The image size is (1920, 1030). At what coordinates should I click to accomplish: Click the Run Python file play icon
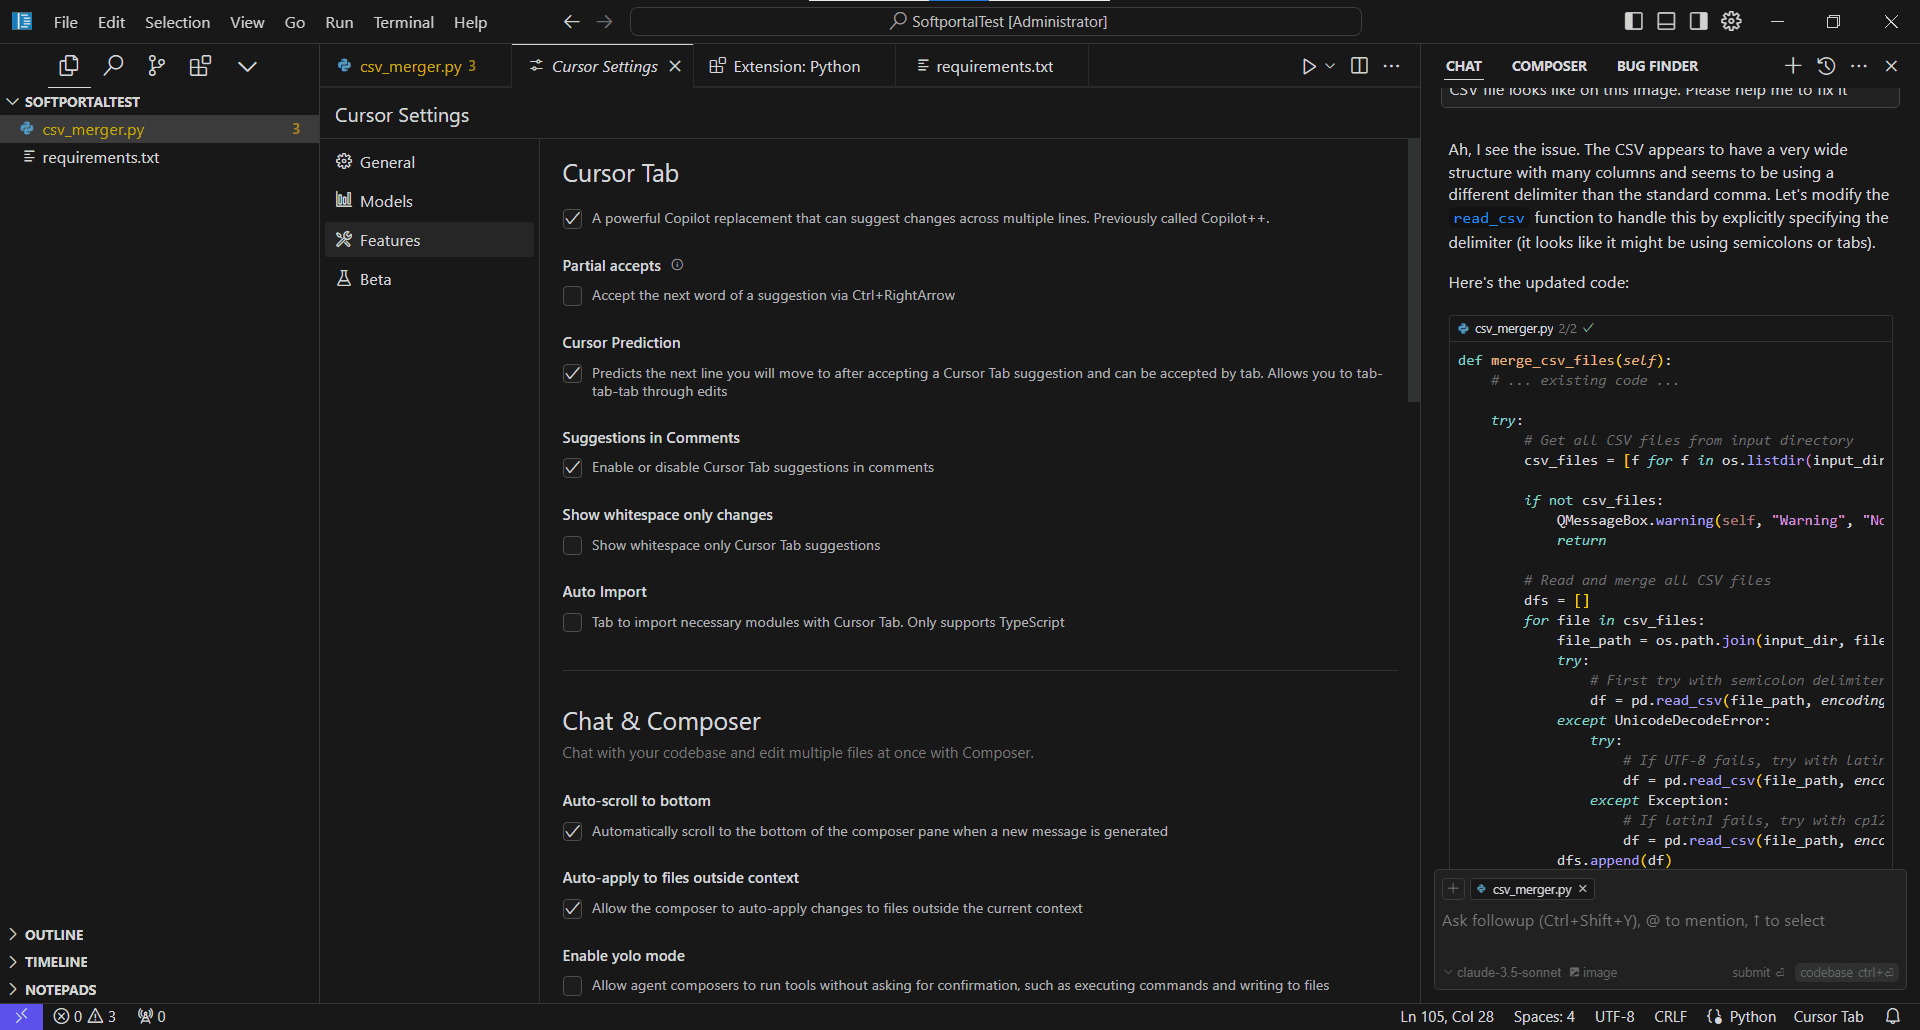tap(1308, 66)
